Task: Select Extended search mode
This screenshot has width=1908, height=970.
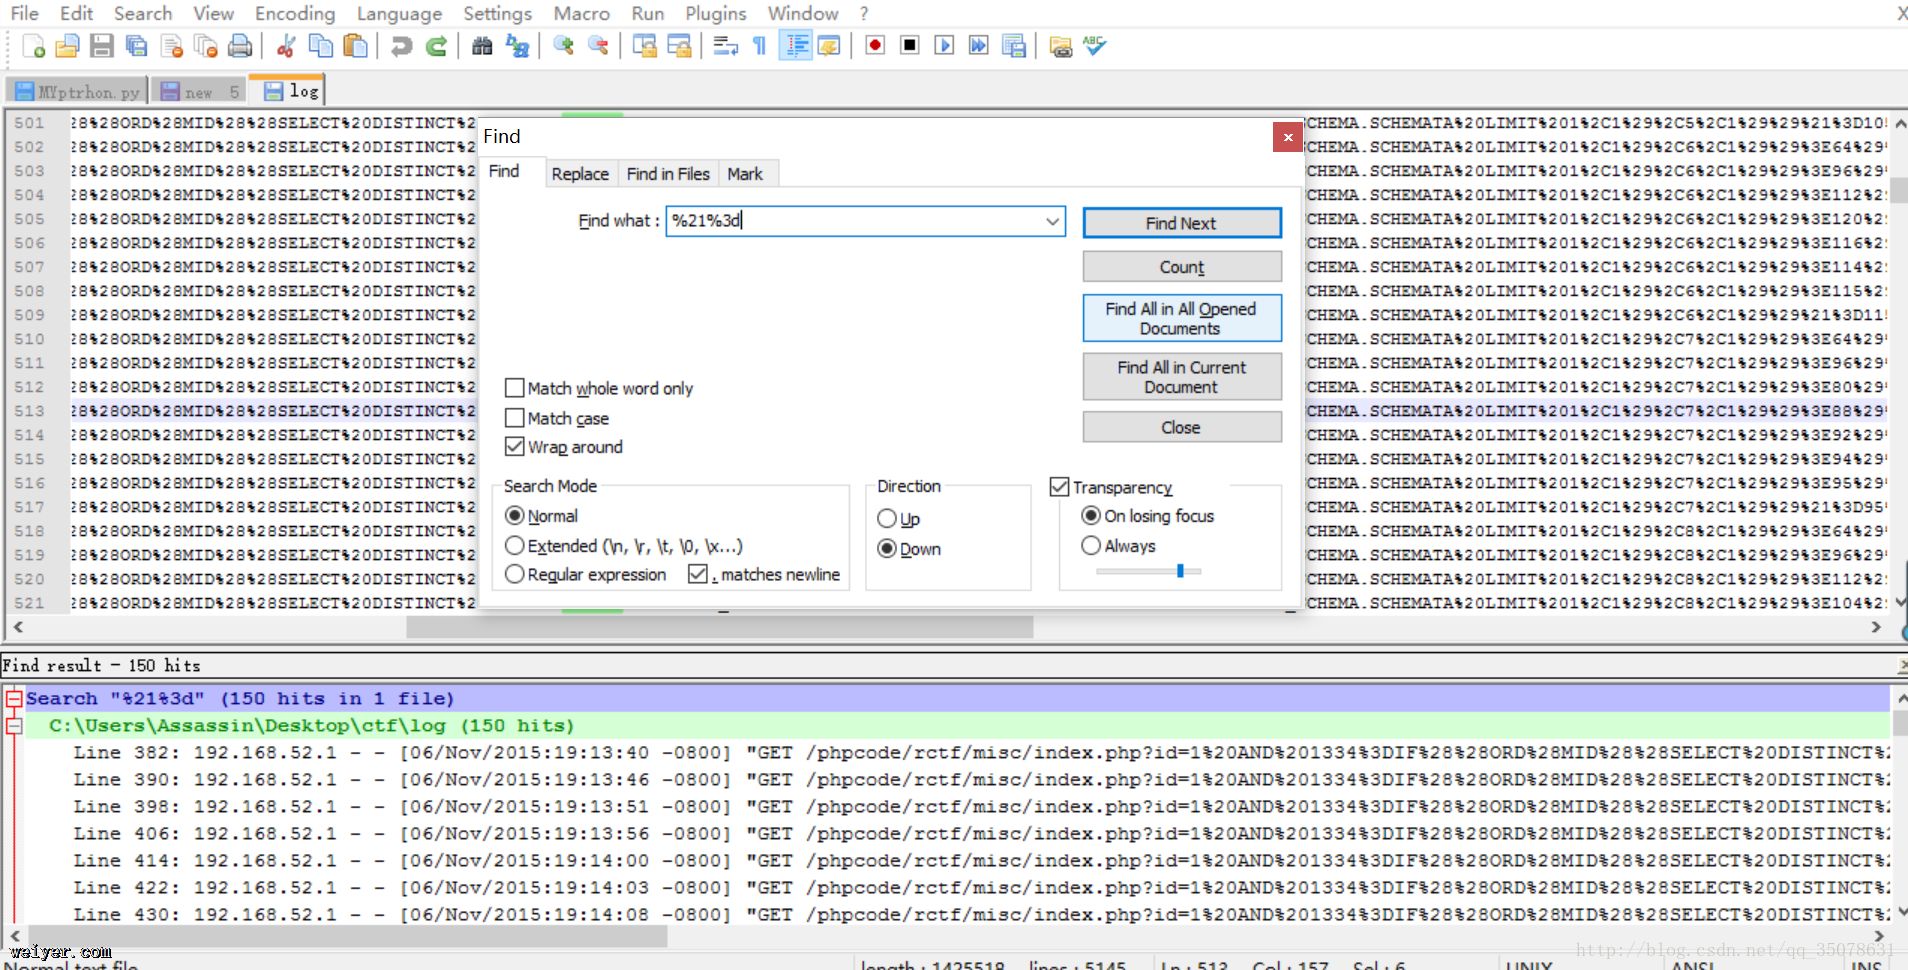Action: point(624,546)
